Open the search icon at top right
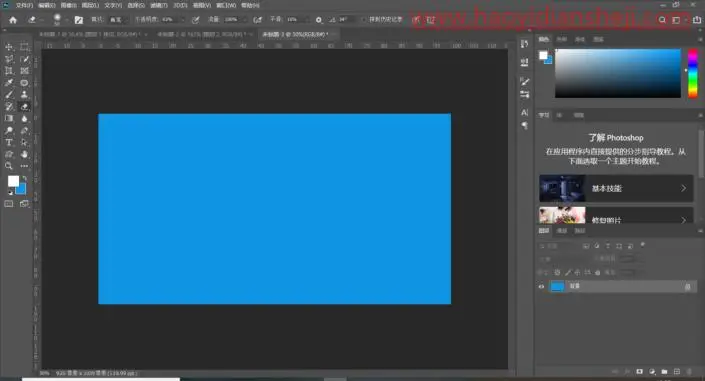 point(662,20)
